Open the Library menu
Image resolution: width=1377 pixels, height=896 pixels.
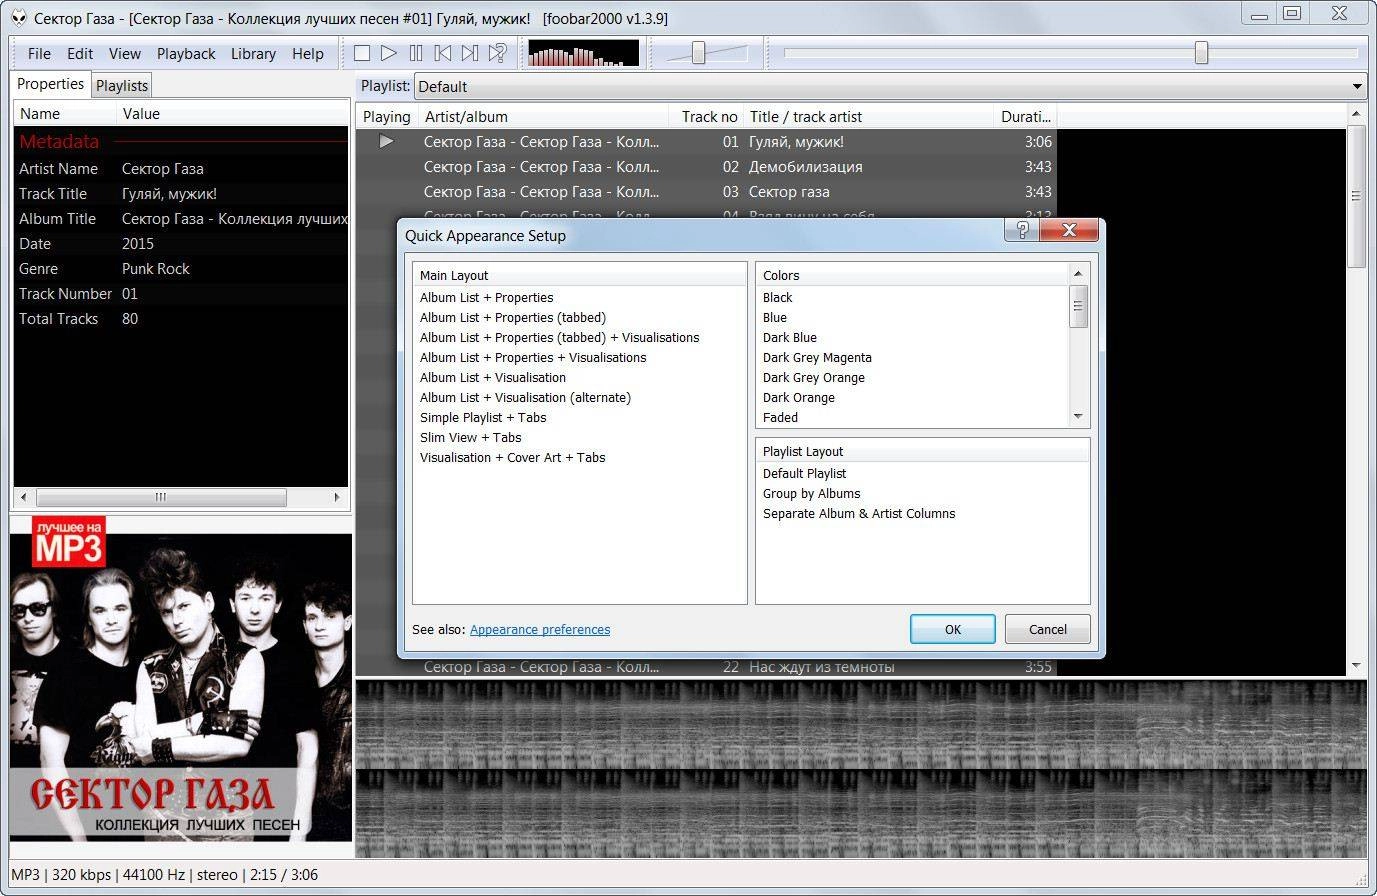[x=253, y=54]
